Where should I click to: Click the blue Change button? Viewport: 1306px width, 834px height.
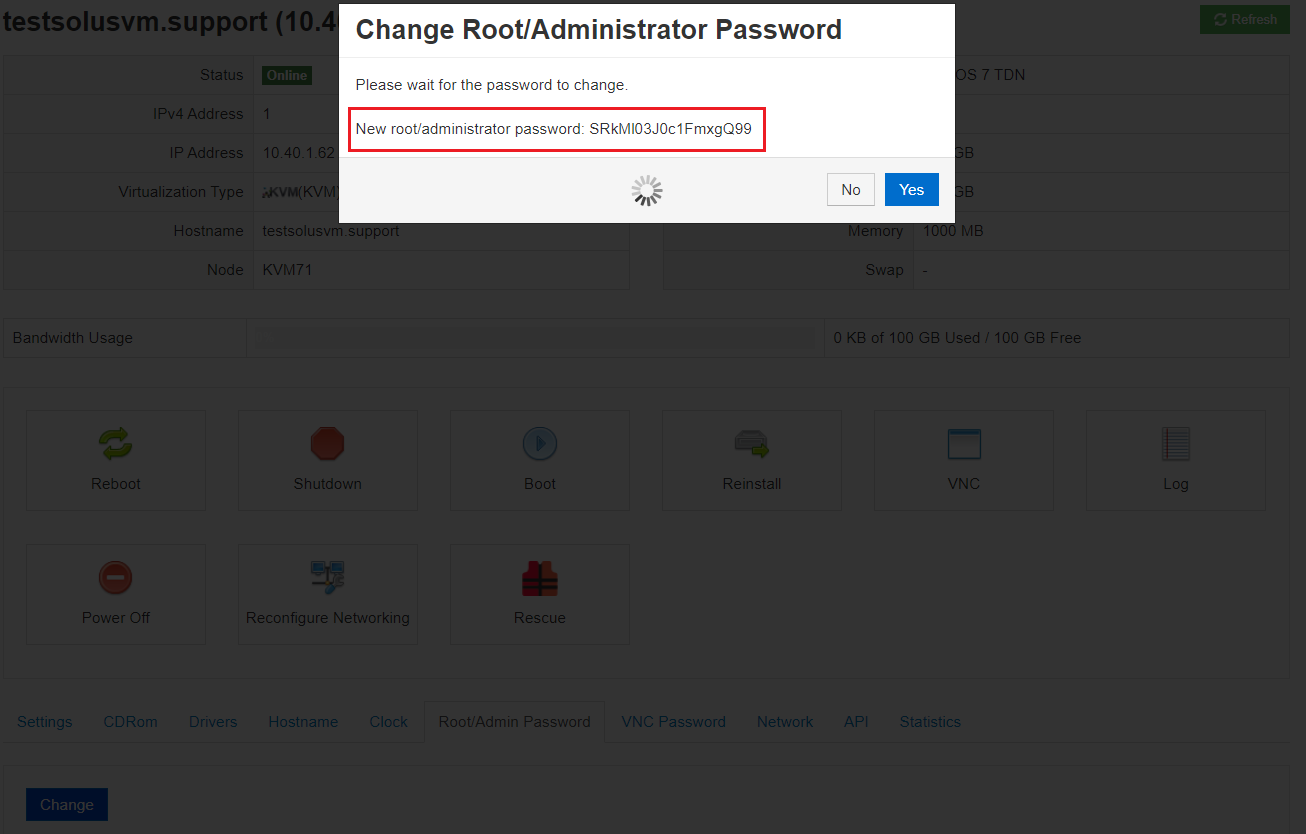67,805
